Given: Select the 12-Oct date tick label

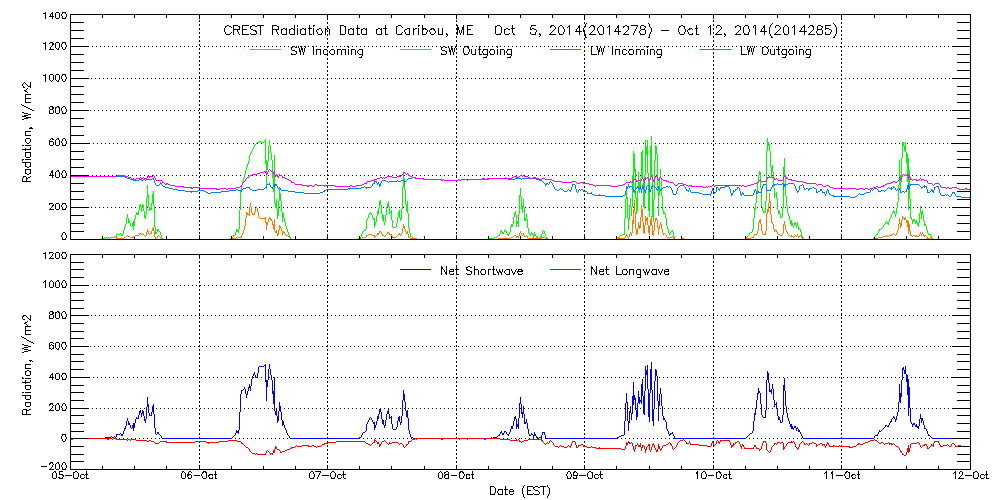Looking at the screenshot, I should click(968, 477).
